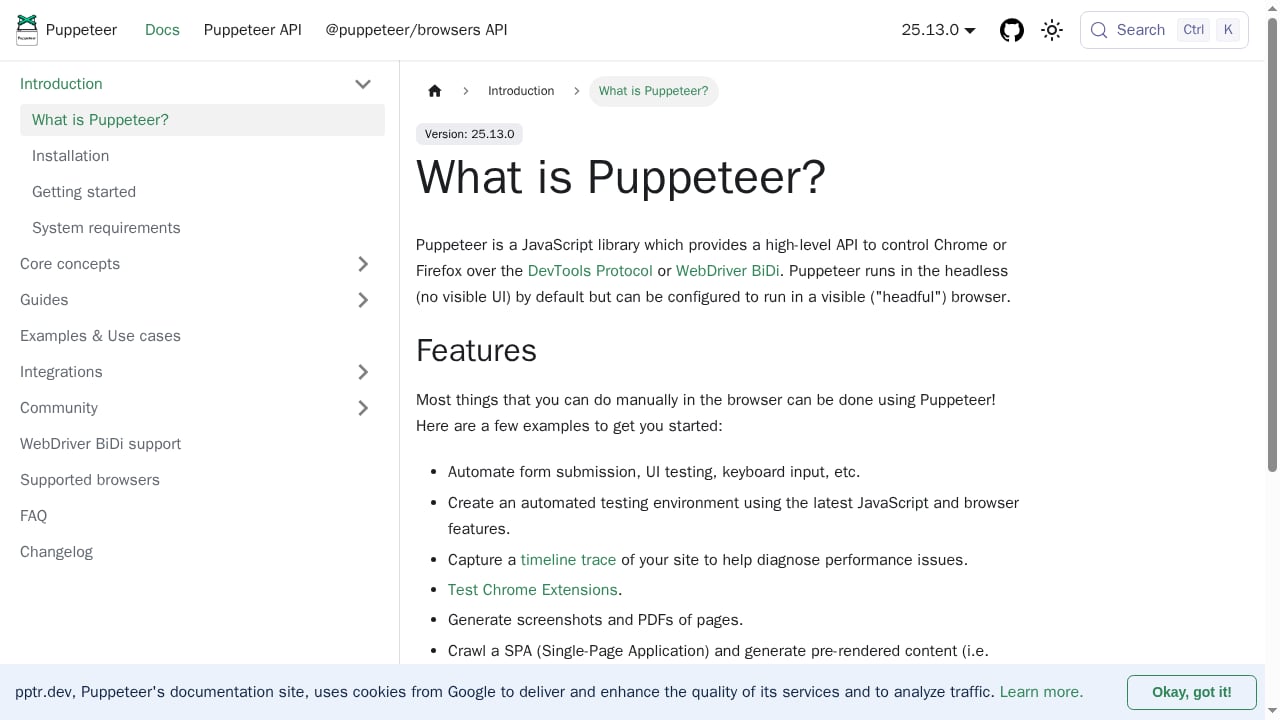Screen dimensions: 1280x720
Task: Open the Supported browsers page
Action: click(200, 480)
